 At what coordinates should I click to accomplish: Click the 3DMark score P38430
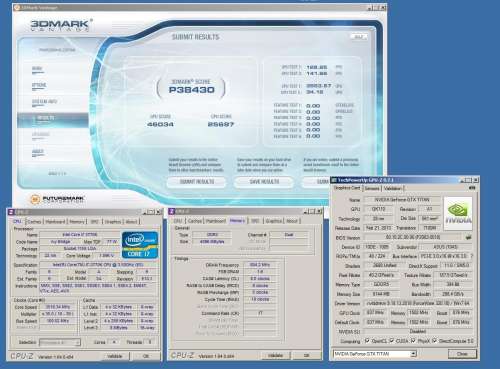coord(192,90)
